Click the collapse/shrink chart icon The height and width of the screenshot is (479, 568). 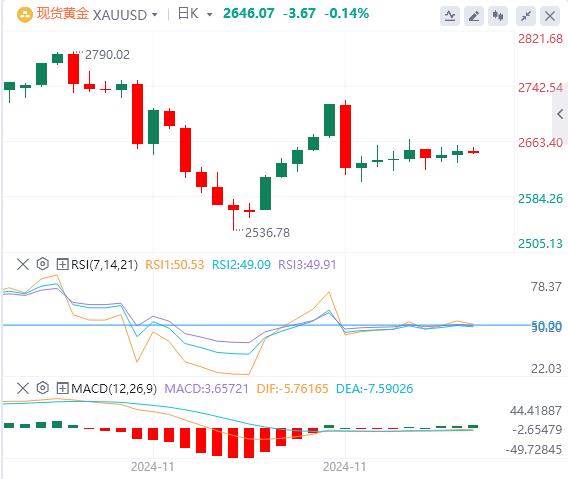pos(526,16)
